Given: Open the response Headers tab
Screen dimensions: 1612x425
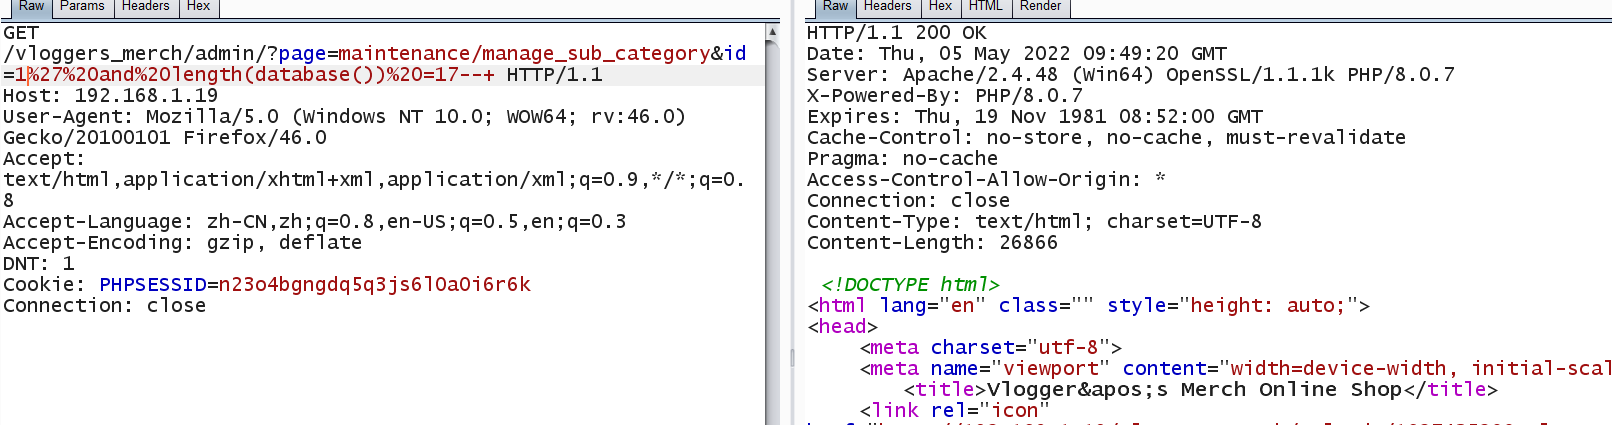Looking at the screenshot, I should click(x=888, y=7).
